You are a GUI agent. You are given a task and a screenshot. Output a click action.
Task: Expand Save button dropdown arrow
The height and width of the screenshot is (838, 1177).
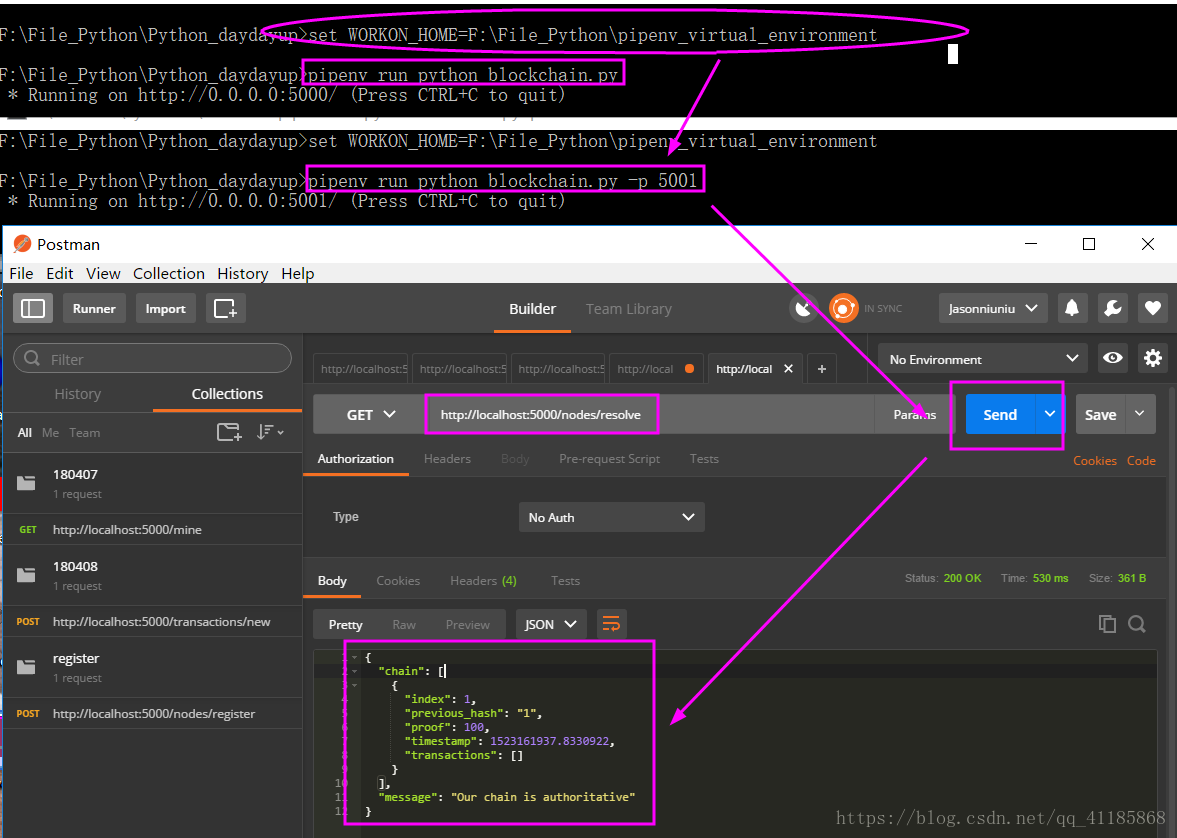(1139, 414)
